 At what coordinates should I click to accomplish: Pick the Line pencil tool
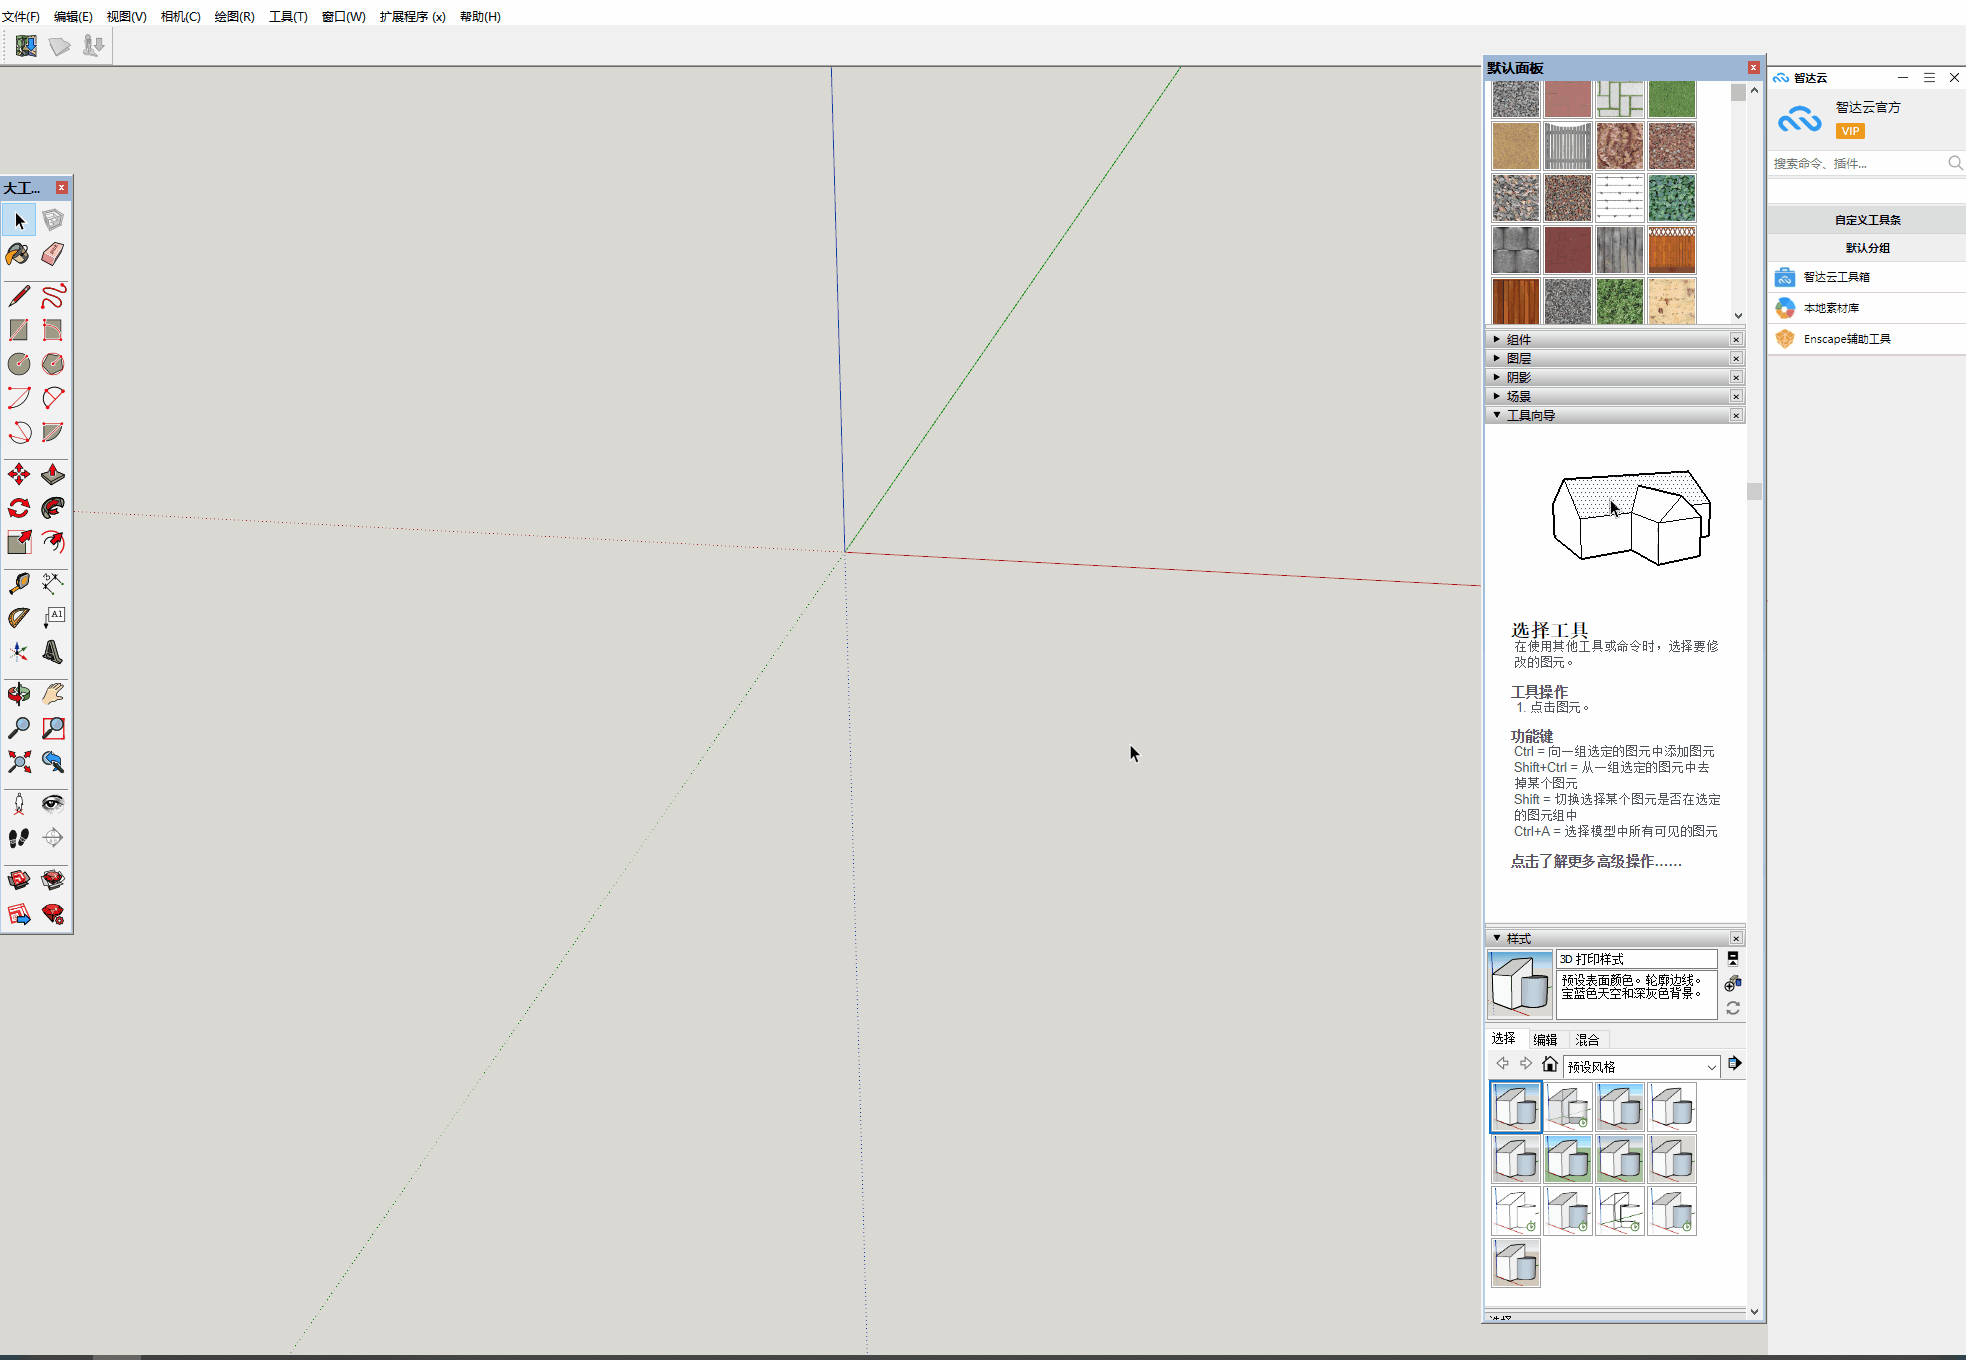click(18, 296)
